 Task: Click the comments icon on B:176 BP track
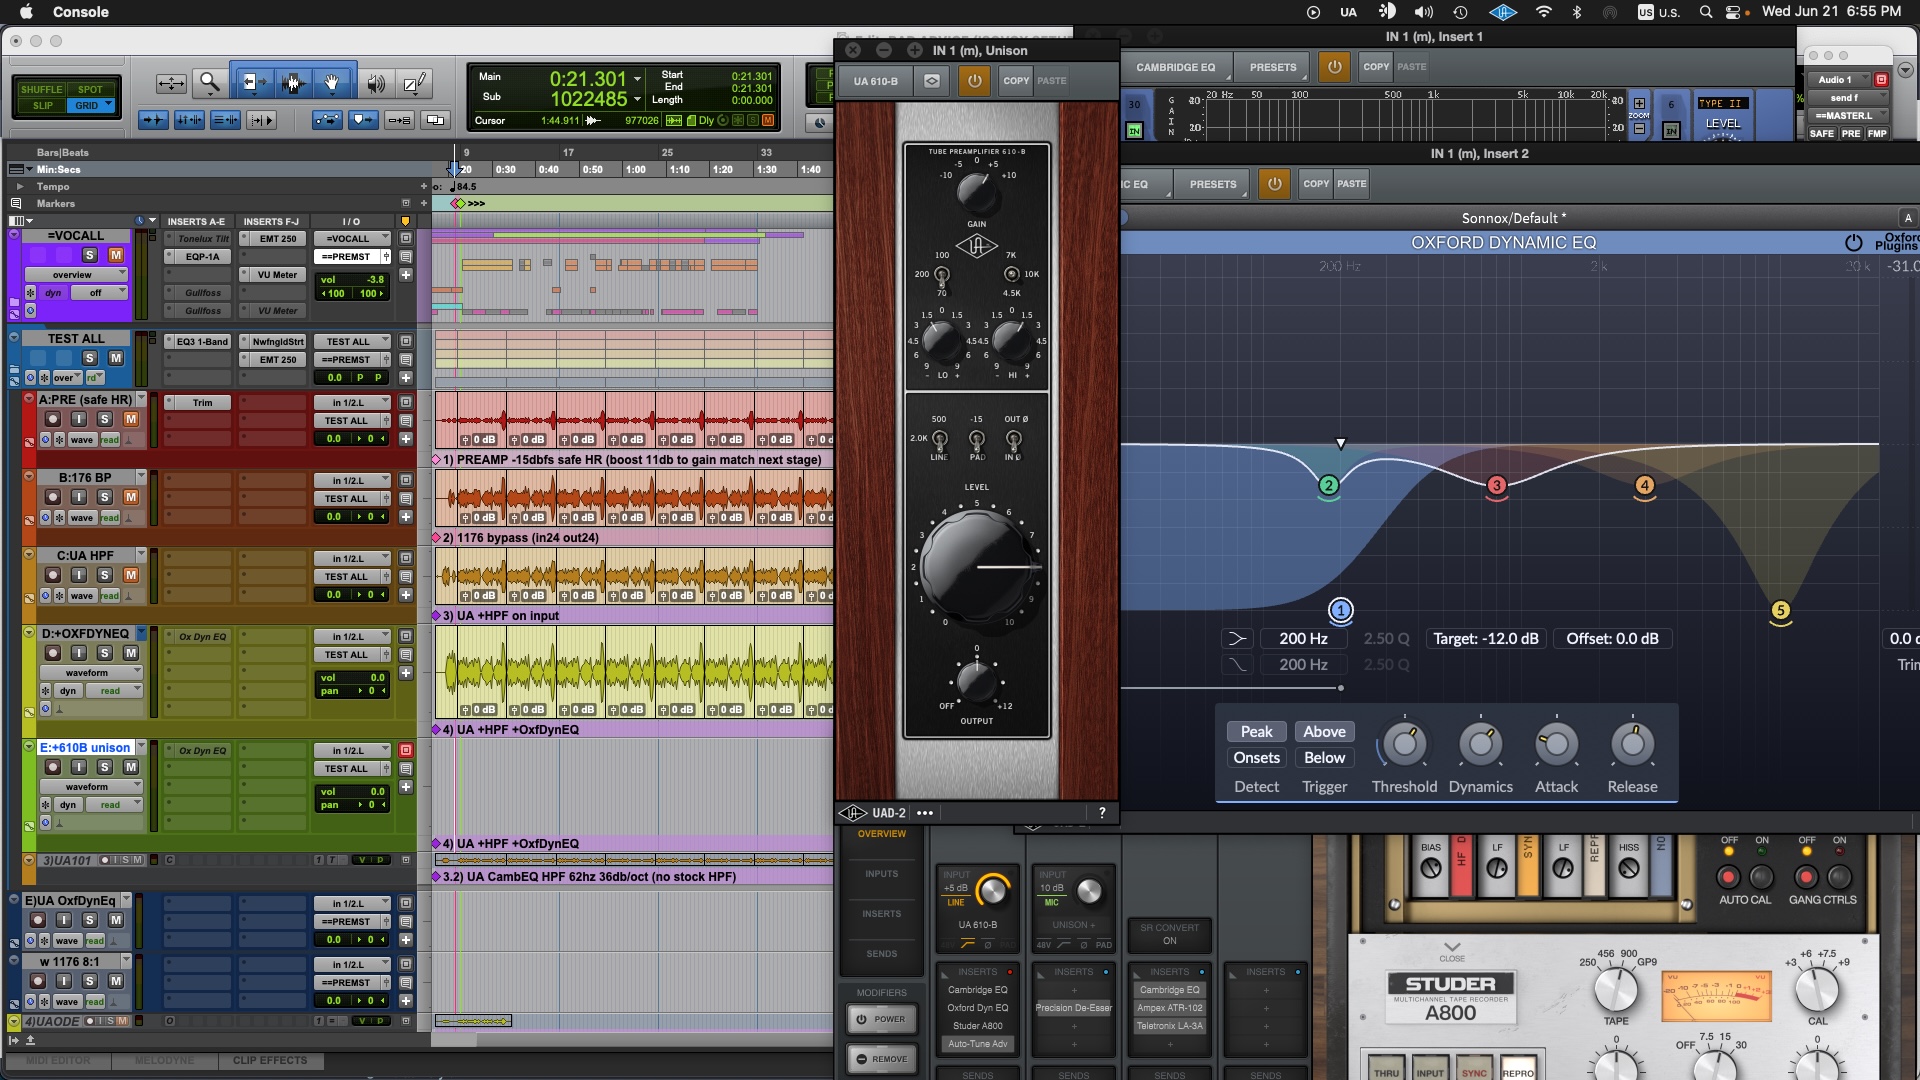click(x=406, y=499)
